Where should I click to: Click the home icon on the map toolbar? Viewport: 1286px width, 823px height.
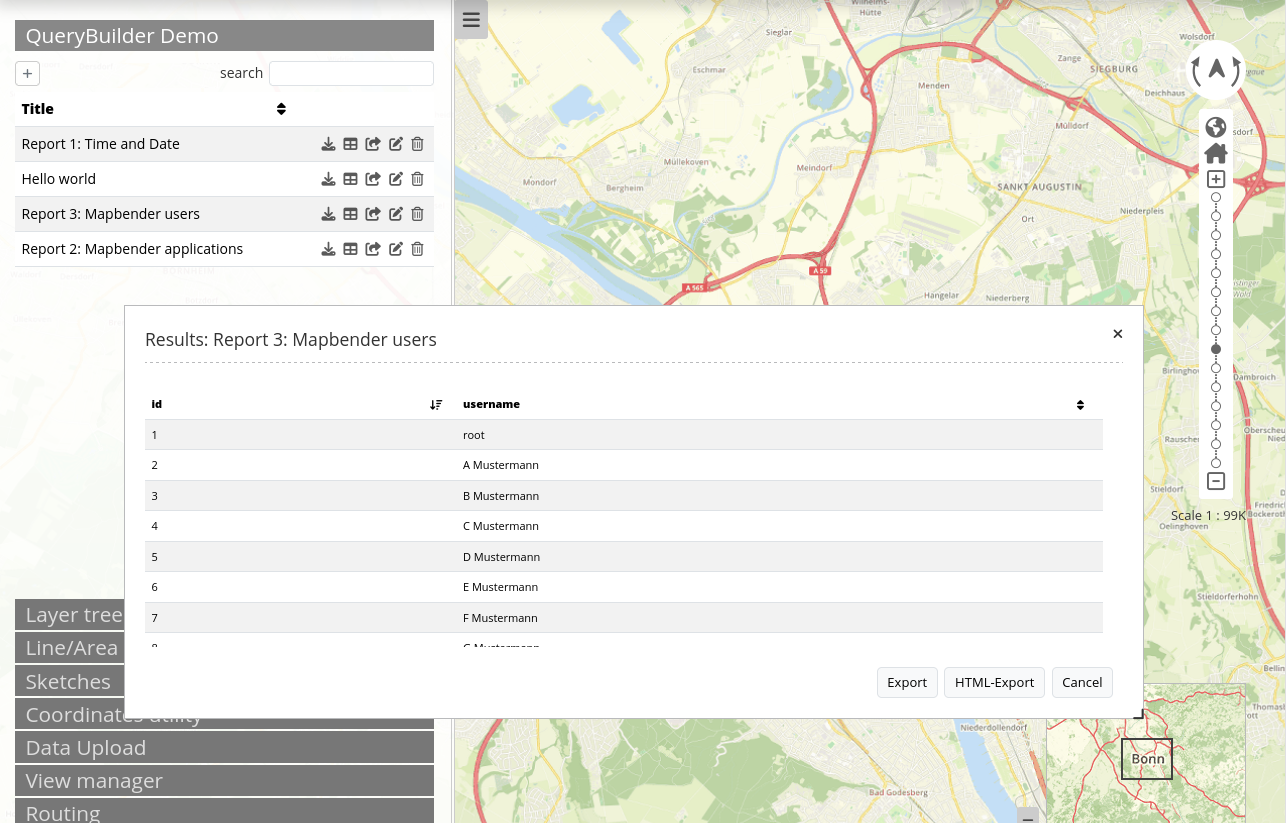[1216, 153]
